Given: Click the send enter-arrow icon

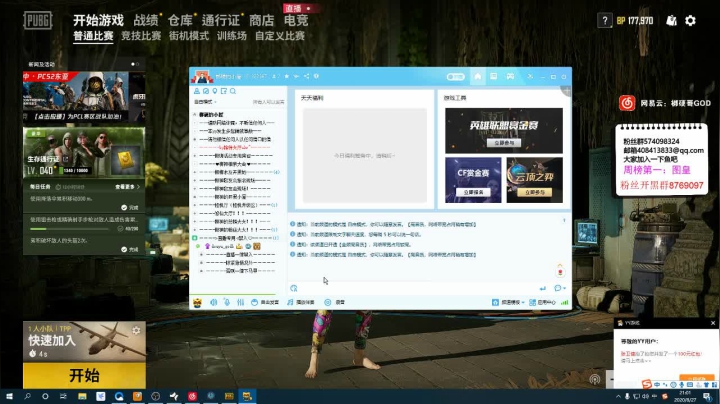Looking at the screenshot, I should click(543, 288).
